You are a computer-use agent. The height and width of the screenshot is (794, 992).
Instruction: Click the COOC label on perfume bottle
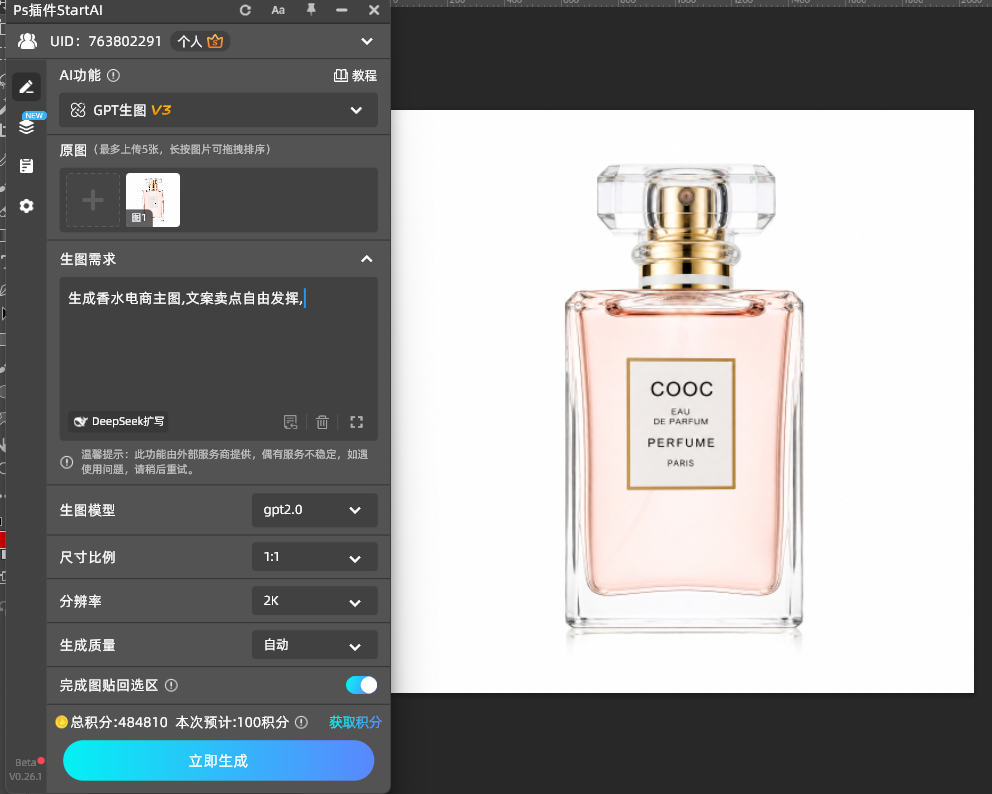(681, 389)
